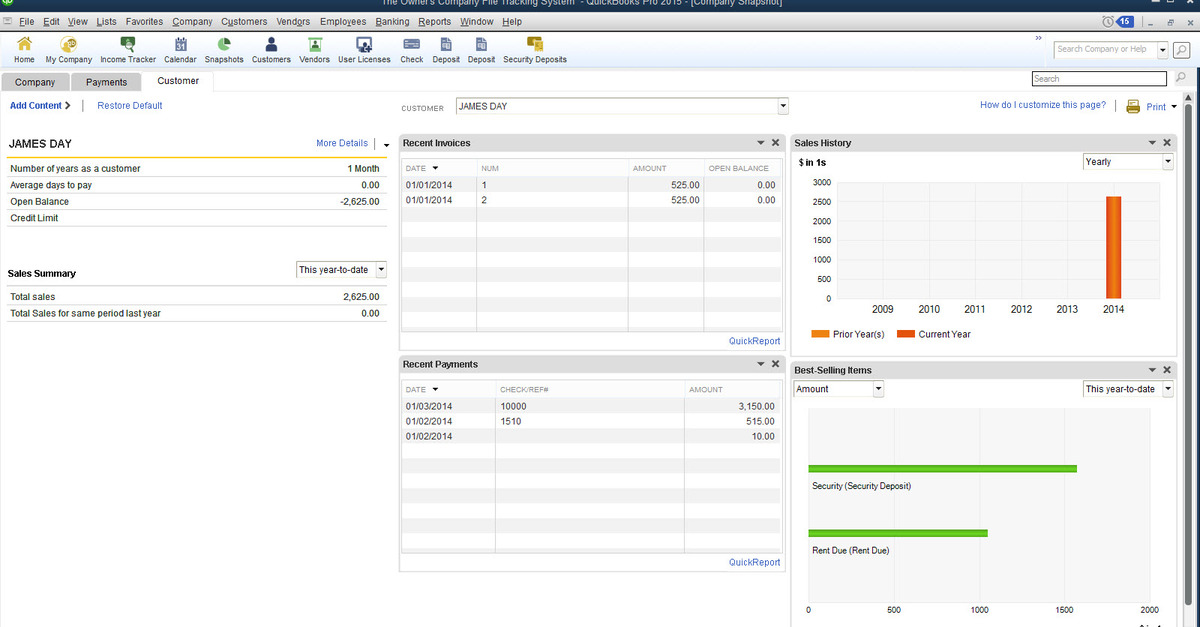Click the orange 2014 sales bar

[x=1113, y=247]
